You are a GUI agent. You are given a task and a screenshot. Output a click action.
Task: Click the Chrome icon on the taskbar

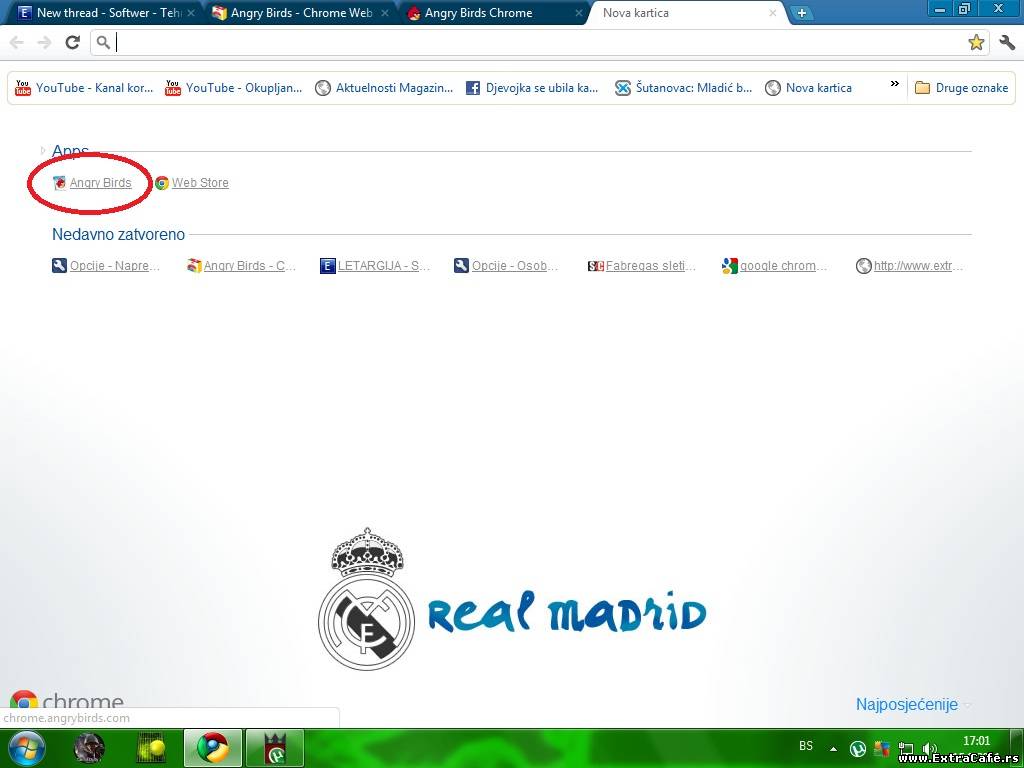(212, 748)
